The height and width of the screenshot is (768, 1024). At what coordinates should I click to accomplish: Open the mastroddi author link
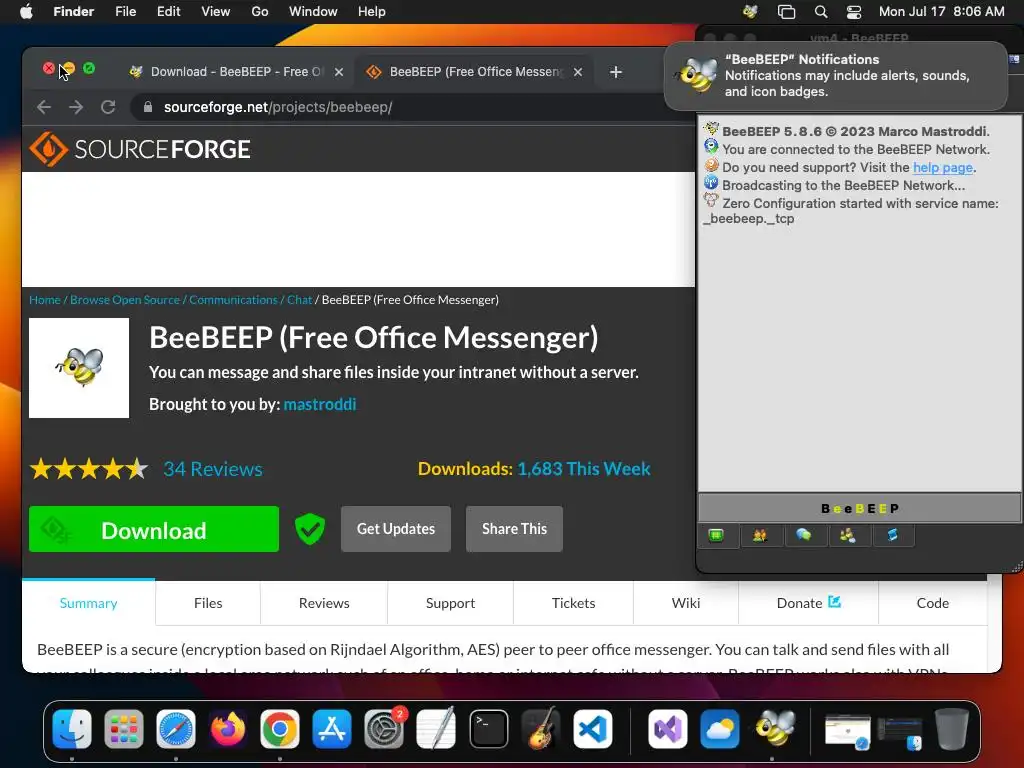[320, 404]
